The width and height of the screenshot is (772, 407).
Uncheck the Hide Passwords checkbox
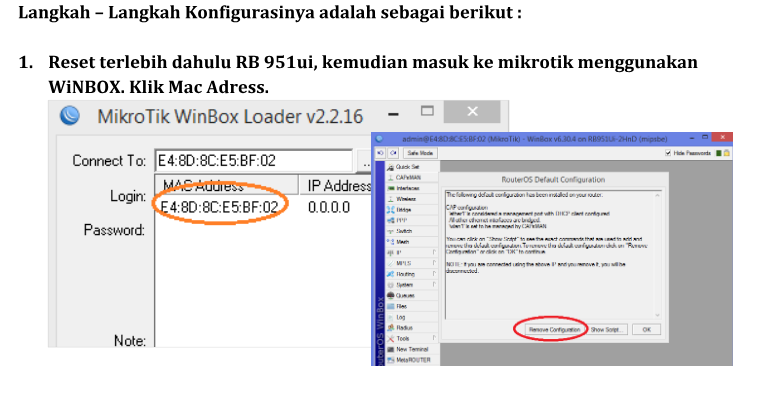point(668,153)
